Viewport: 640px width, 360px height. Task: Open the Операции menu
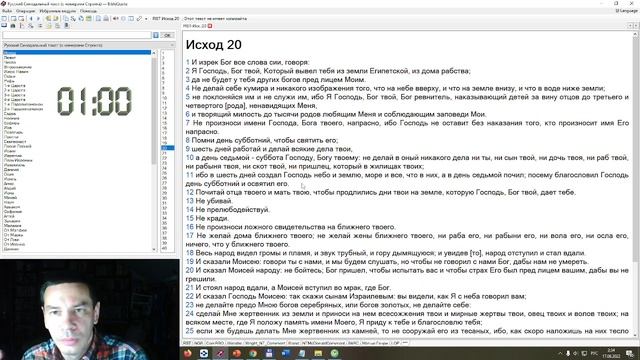coord(25,11)
